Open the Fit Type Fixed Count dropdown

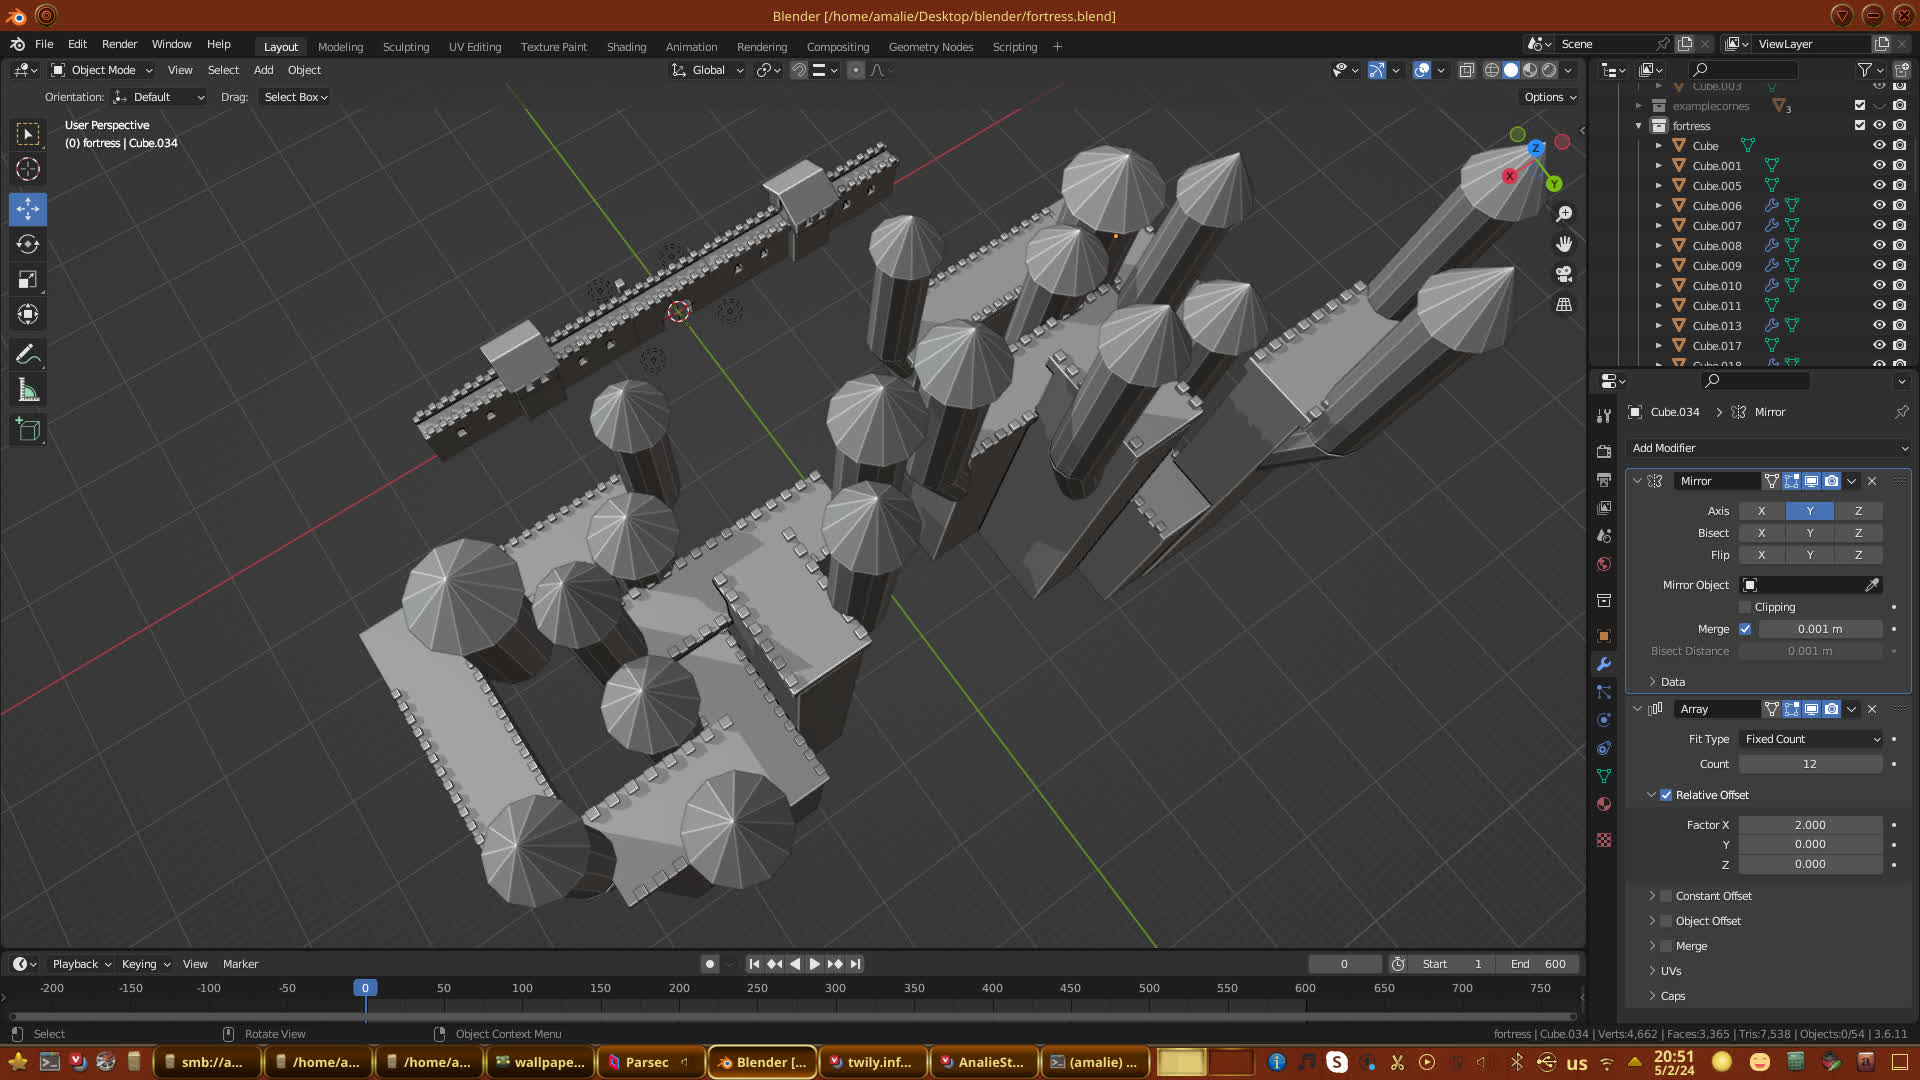click(x=1811, y=739)
